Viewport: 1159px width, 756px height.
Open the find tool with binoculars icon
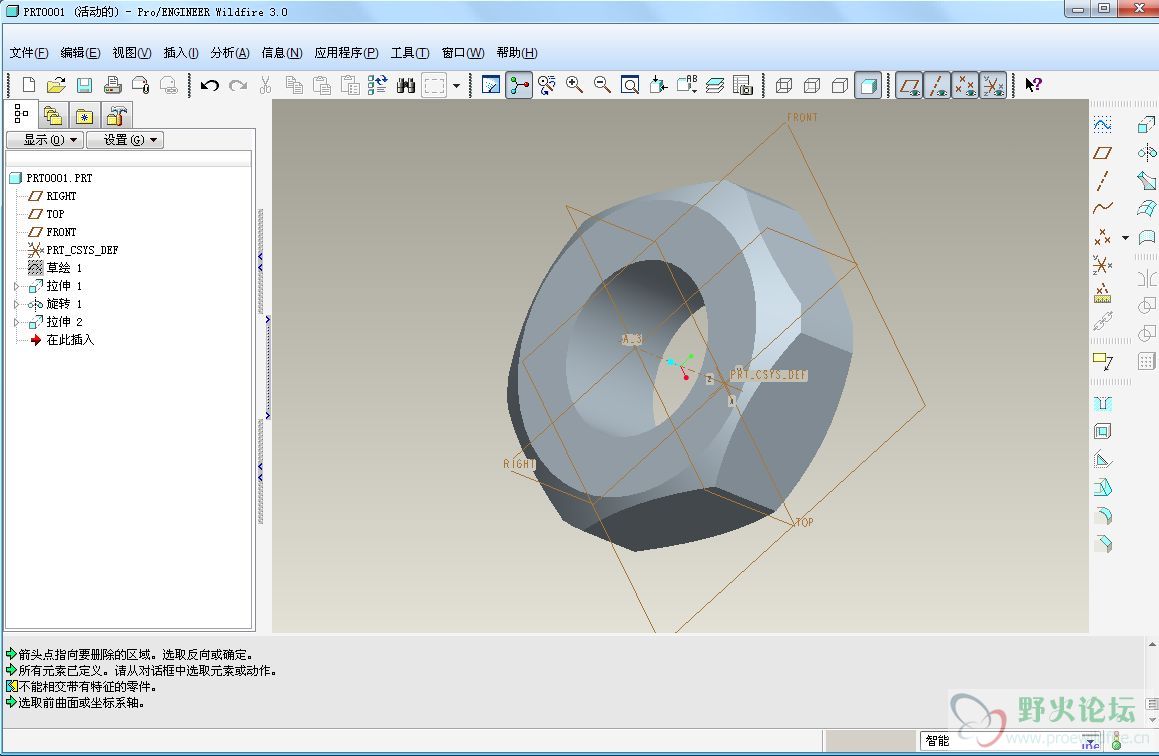406,85
